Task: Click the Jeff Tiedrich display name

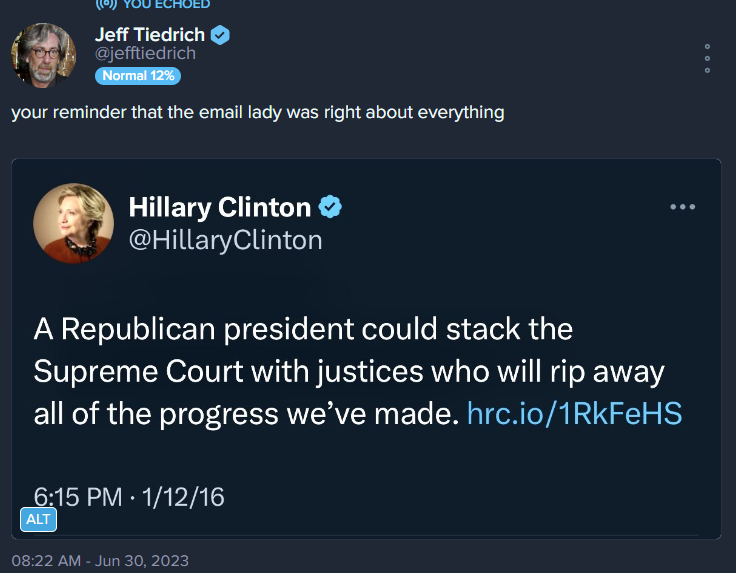Action: pos(150,35)
